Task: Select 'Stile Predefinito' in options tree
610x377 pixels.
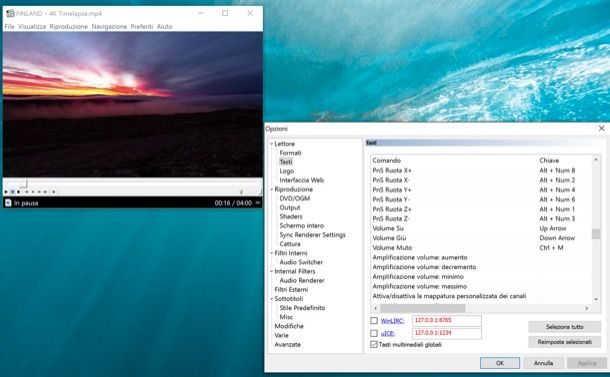Action: (302, 308)
